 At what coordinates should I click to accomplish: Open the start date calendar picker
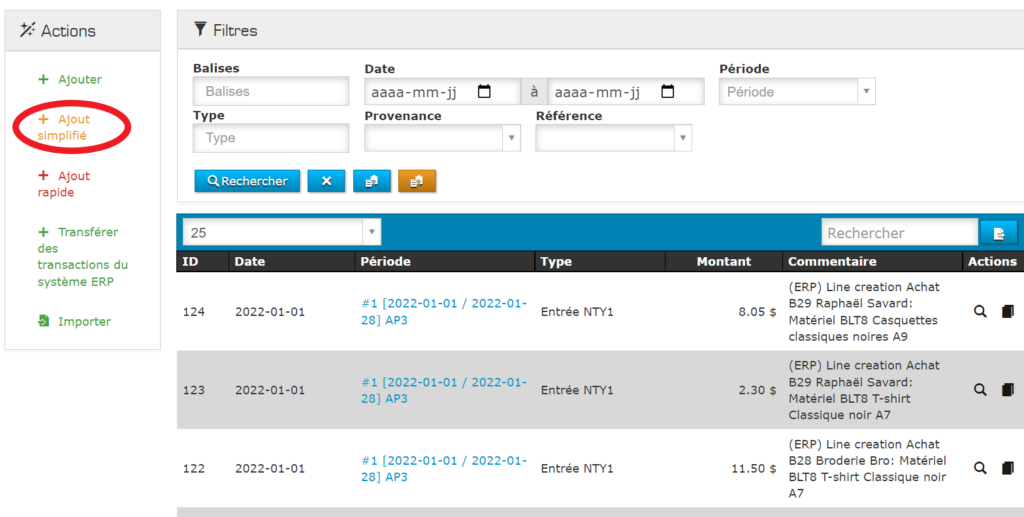pos(485,92)
